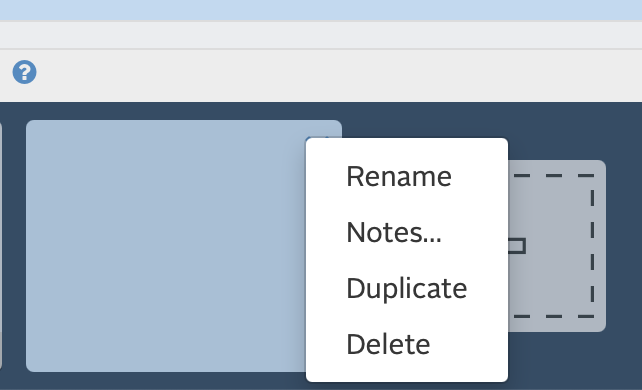Select the partially visible card at the left edge

(x=1, y=246)
